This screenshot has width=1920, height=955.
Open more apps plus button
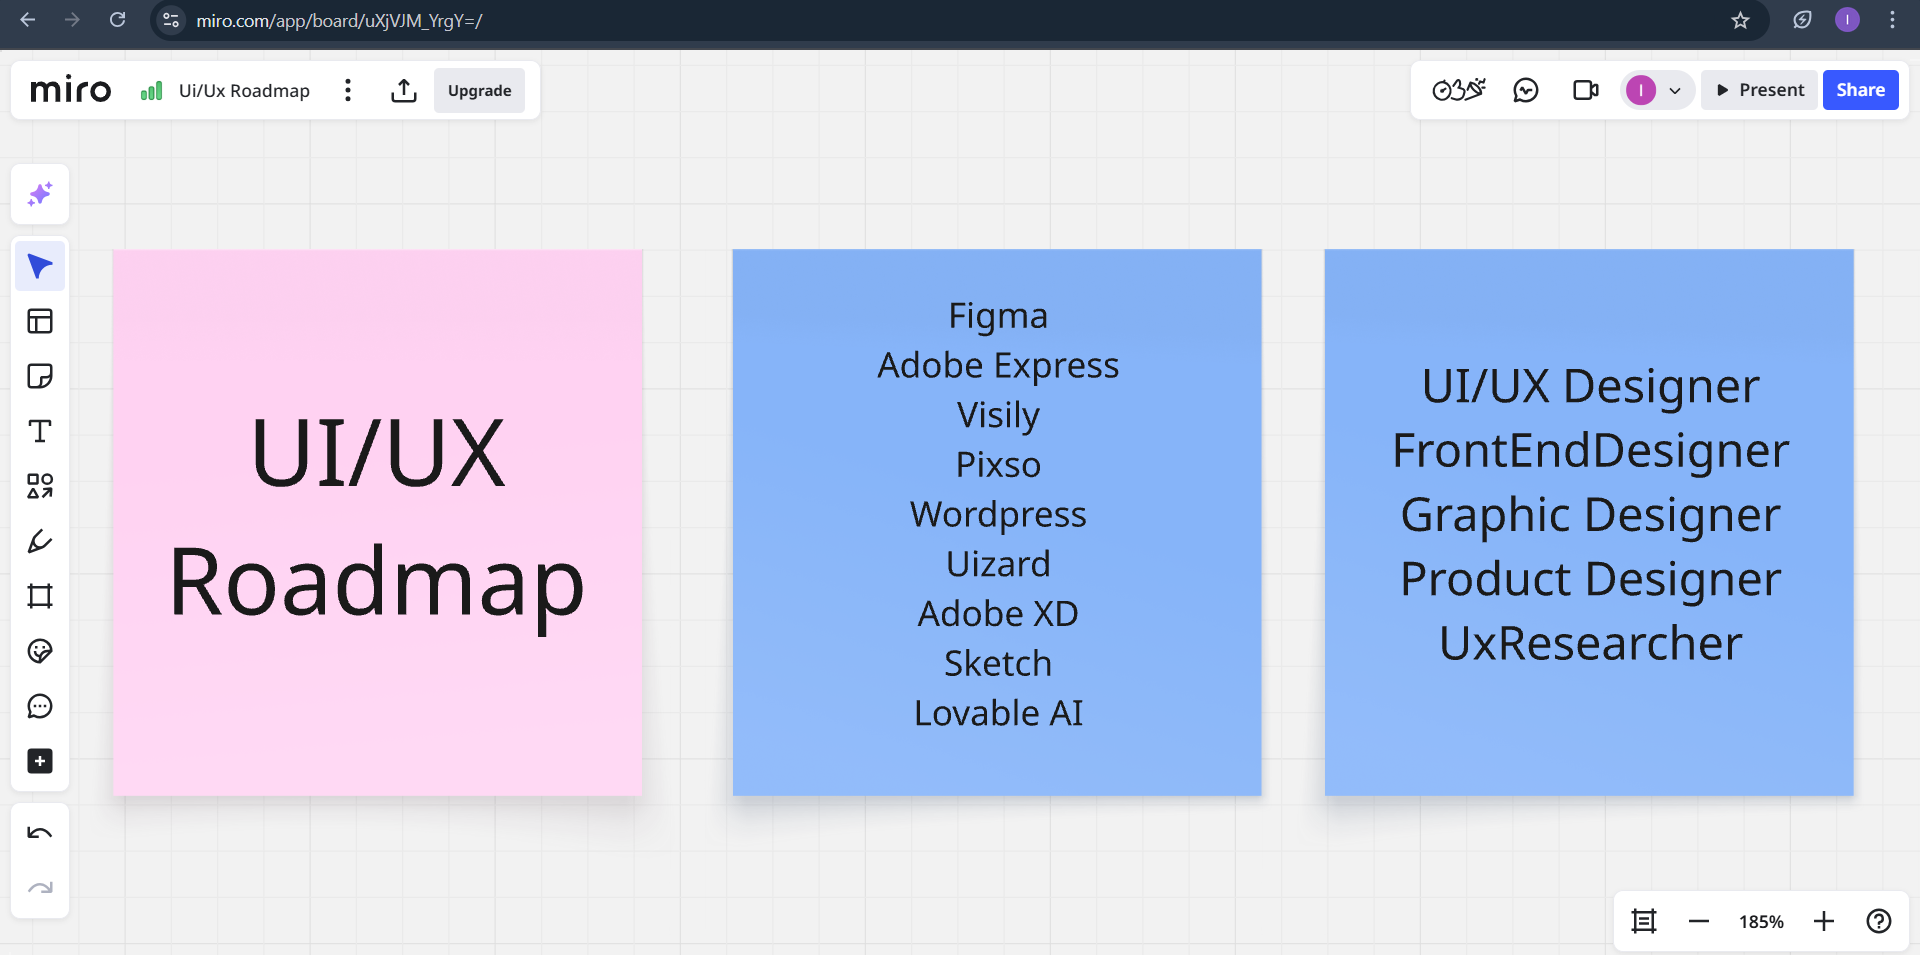(40, 761)
